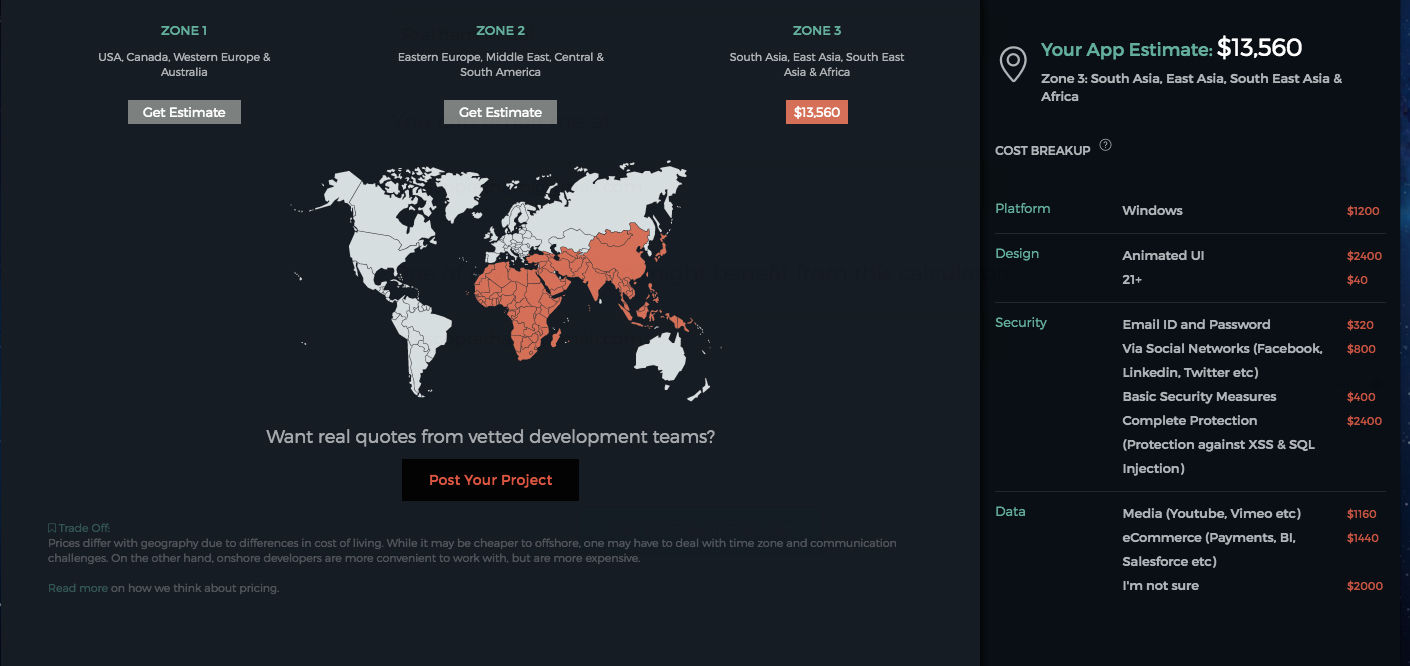Click the $1440 eCommerce price
The image size is (1410, 666).
(1363, 538)
